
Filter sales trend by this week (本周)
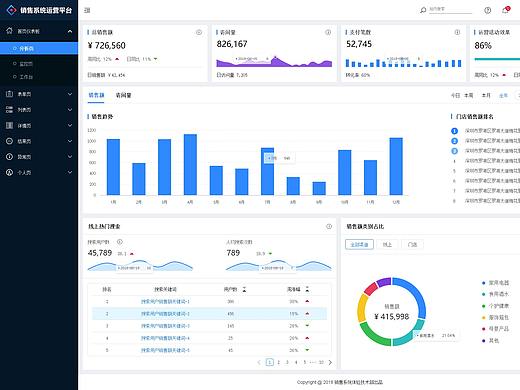469,95
